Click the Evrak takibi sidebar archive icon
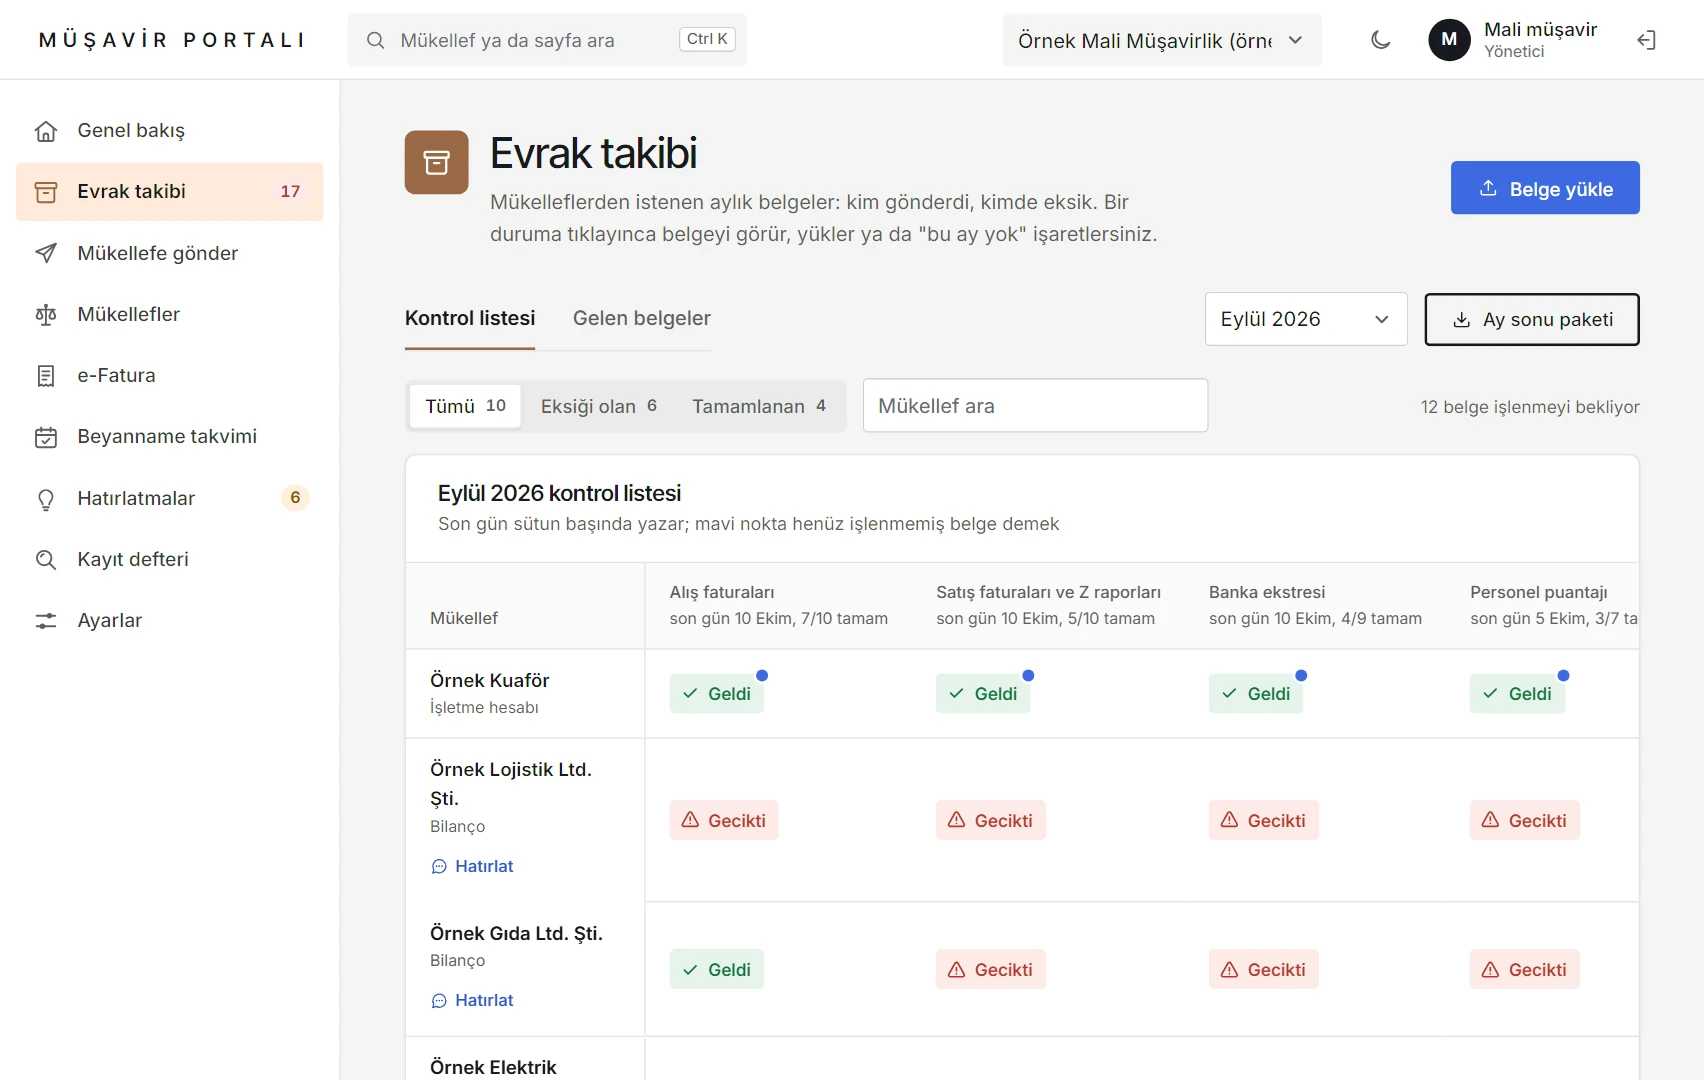This screenshot has height=1080, width=1704. click(46, 192)
